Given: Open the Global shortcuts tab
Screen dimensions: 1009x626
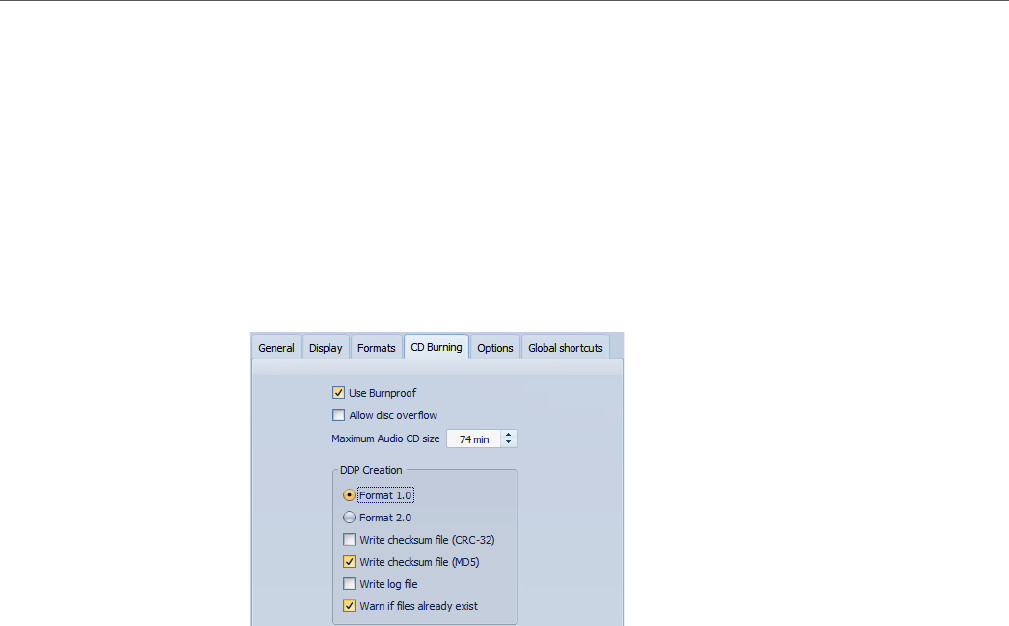Looking at the screenshot, I should tap(565, 347).
